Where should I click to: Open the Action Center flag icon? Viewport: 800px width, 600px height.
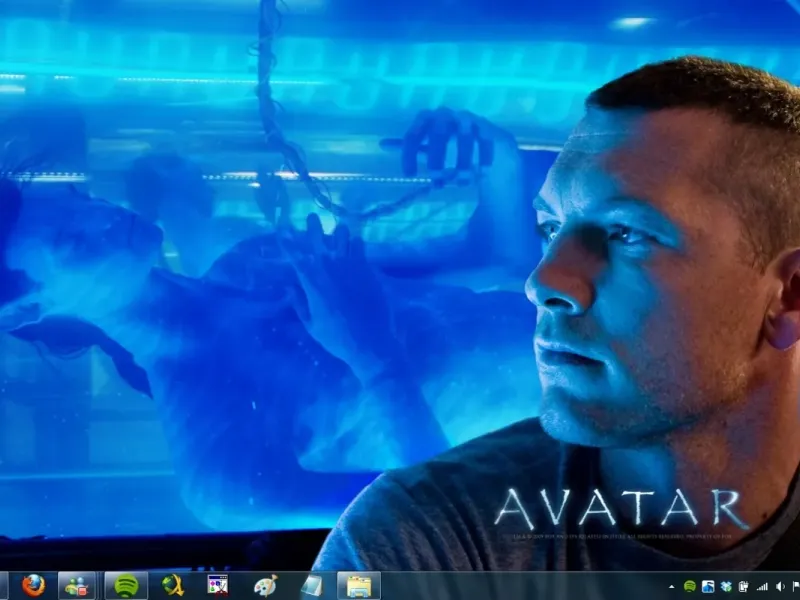coord(796,587)
